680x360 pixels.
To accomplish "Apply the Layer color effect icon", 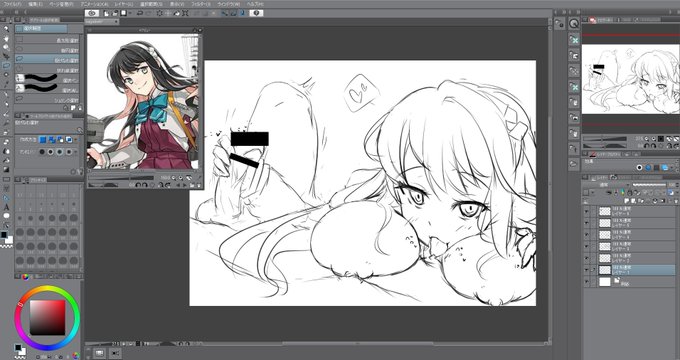I will pos(664,167).
